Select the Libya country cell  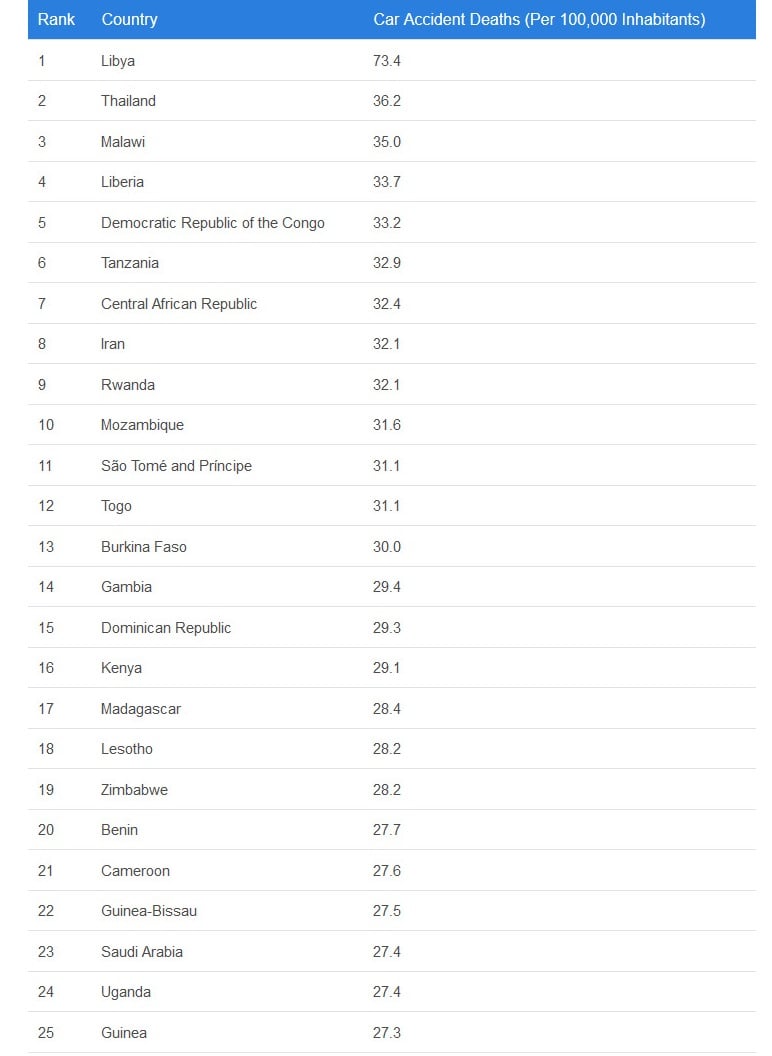(118, 61)
